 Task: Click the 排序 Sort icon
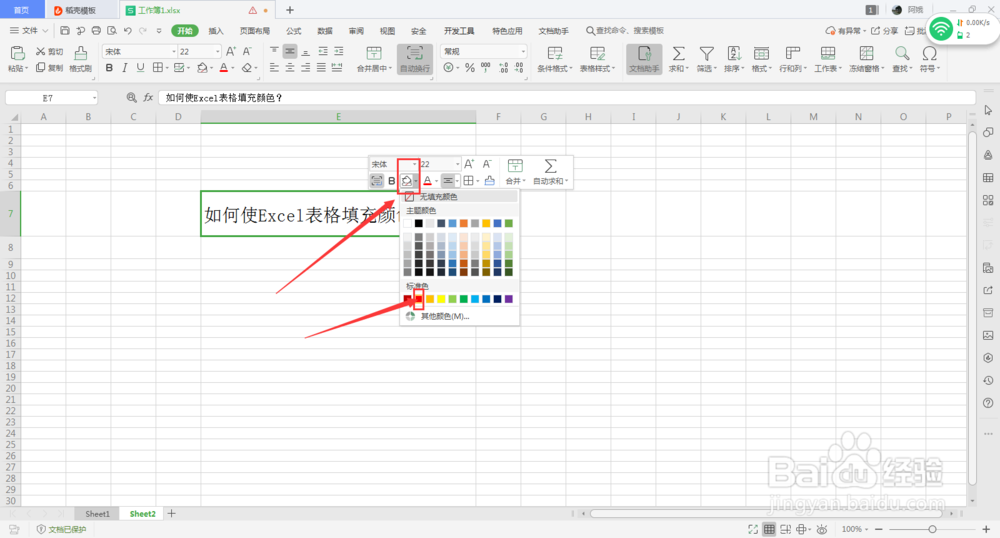(x=734, y=54)
